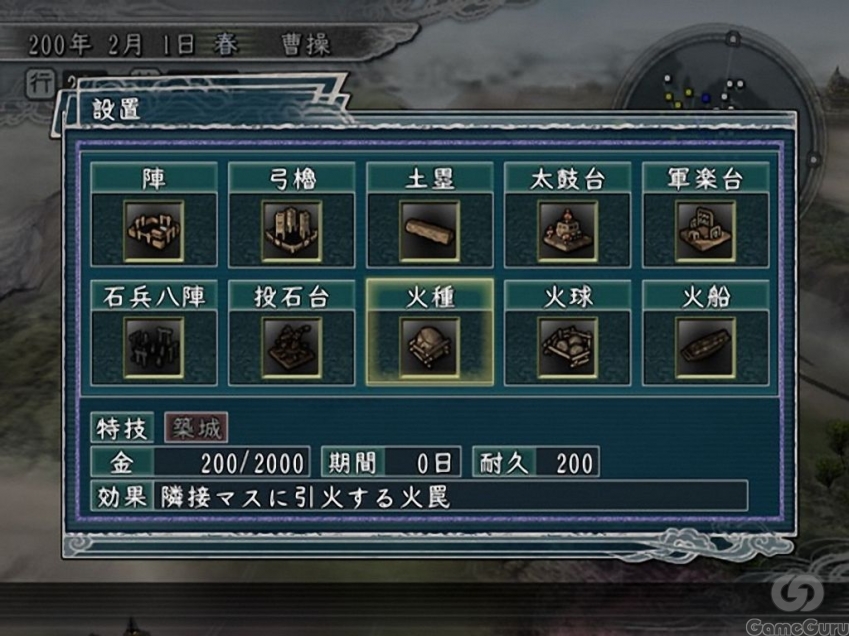Click the 金 200/2000 gold field
Viewport: 849px width, 636px height.
coord(200,462)
